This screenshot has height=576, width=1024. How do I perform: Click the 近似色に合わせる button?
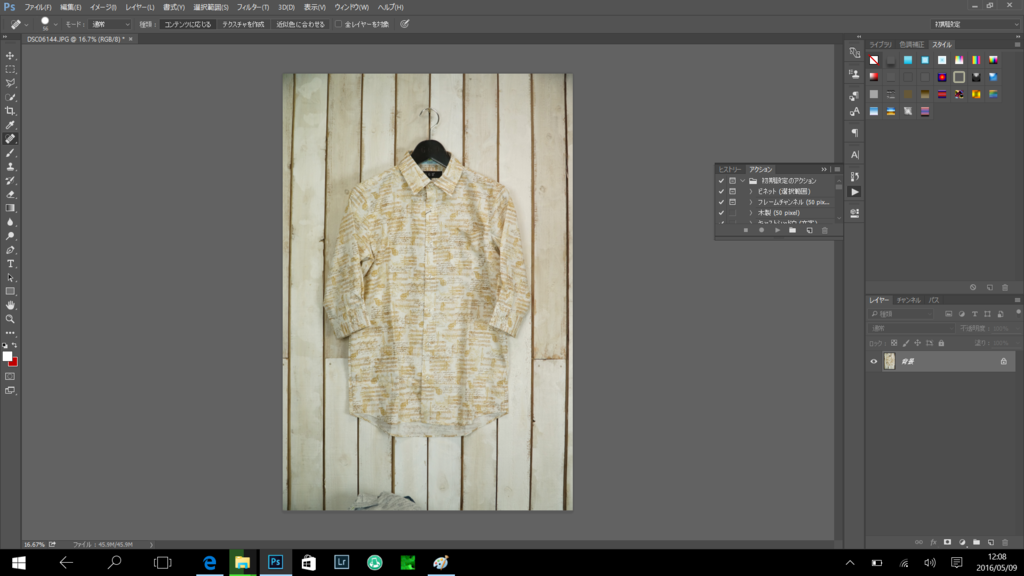point(300,24)
